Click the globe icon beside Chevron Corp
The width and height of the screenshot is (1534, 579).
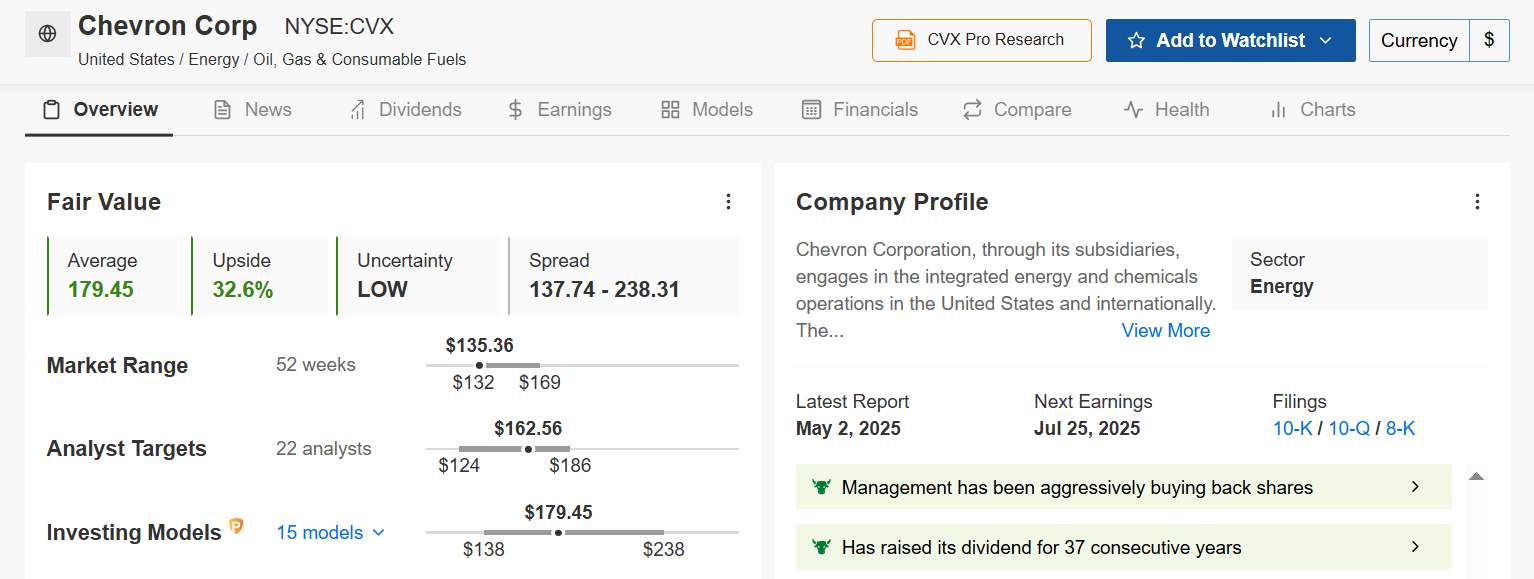coord(47,34)
